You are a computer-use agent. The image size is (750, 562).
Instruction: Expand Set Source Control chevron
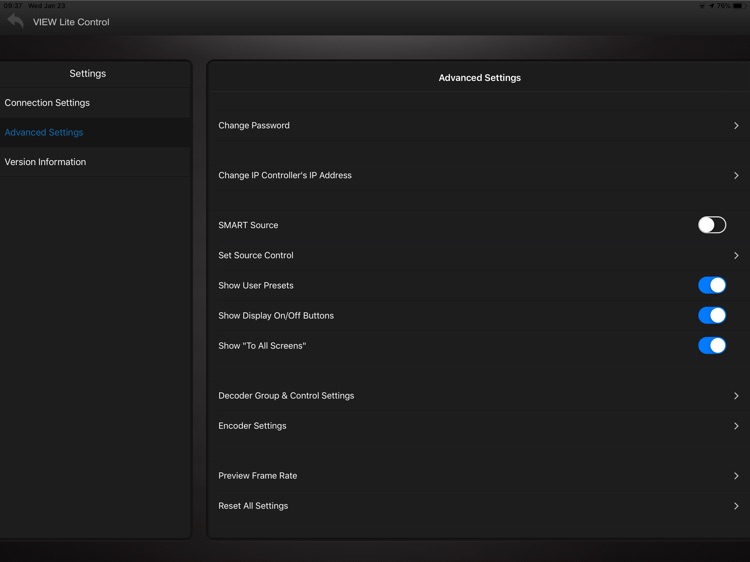tap(736, 255)
